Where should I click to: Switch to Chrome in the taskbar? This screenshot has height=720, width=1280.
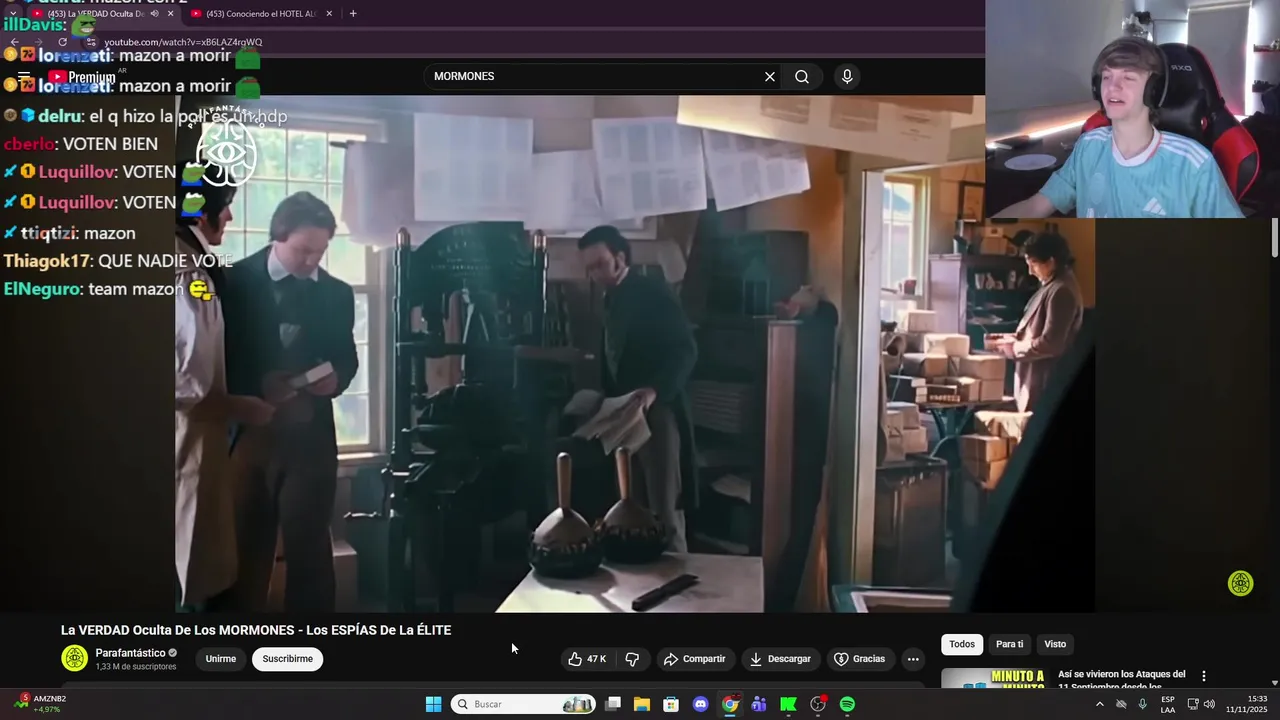pyautogui.click(x=730, y=704)
